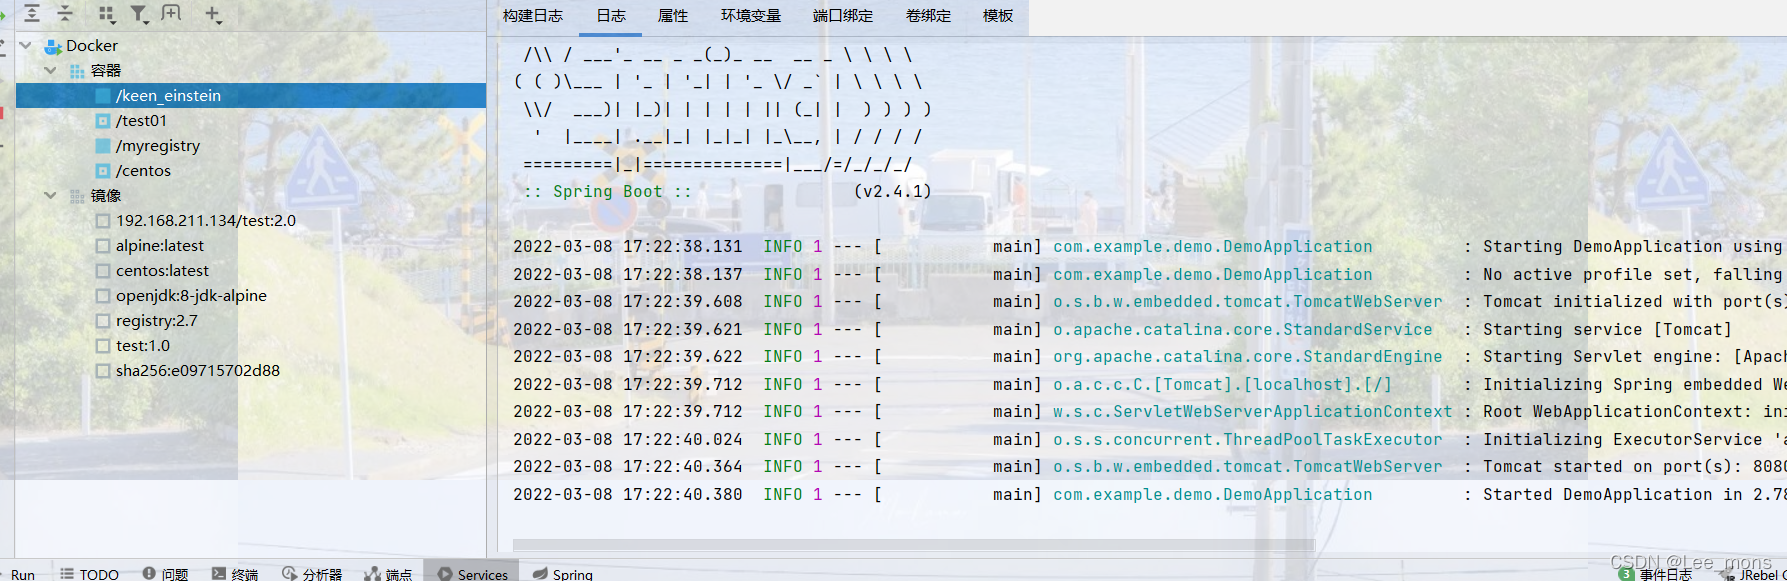
Task: Open the 终端 terminal tool window
Action: click(x=235, y=574)
